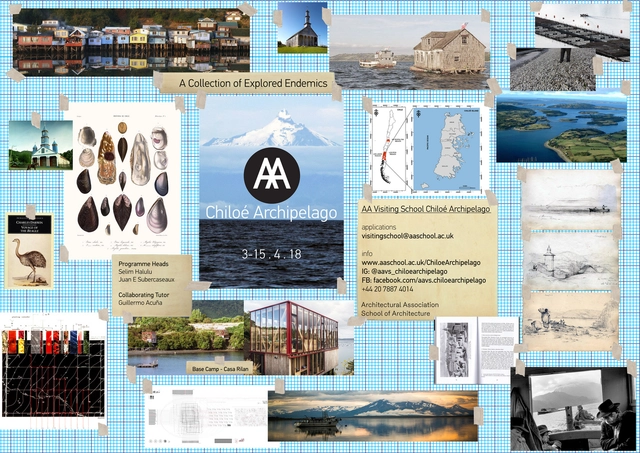The height and width of the screenshot is (453, 640).
Task: Select the blue and white church photo
Action: [41, 145]
